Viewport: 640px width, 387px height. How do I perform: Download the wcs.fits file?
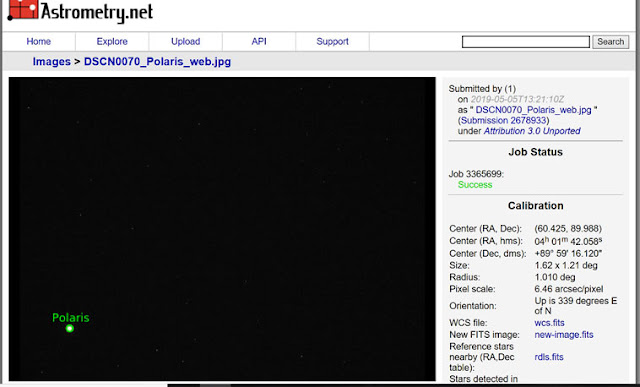[549, 322]
